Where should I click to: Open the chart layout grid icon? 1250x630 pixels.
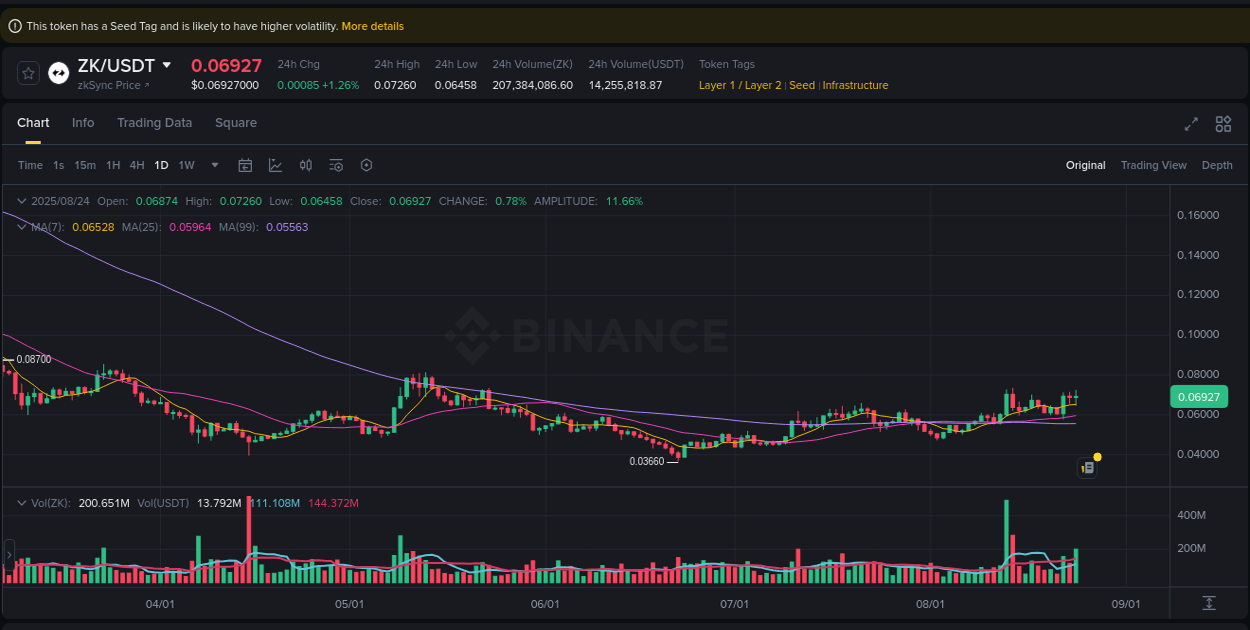[x=1223, y=124]
